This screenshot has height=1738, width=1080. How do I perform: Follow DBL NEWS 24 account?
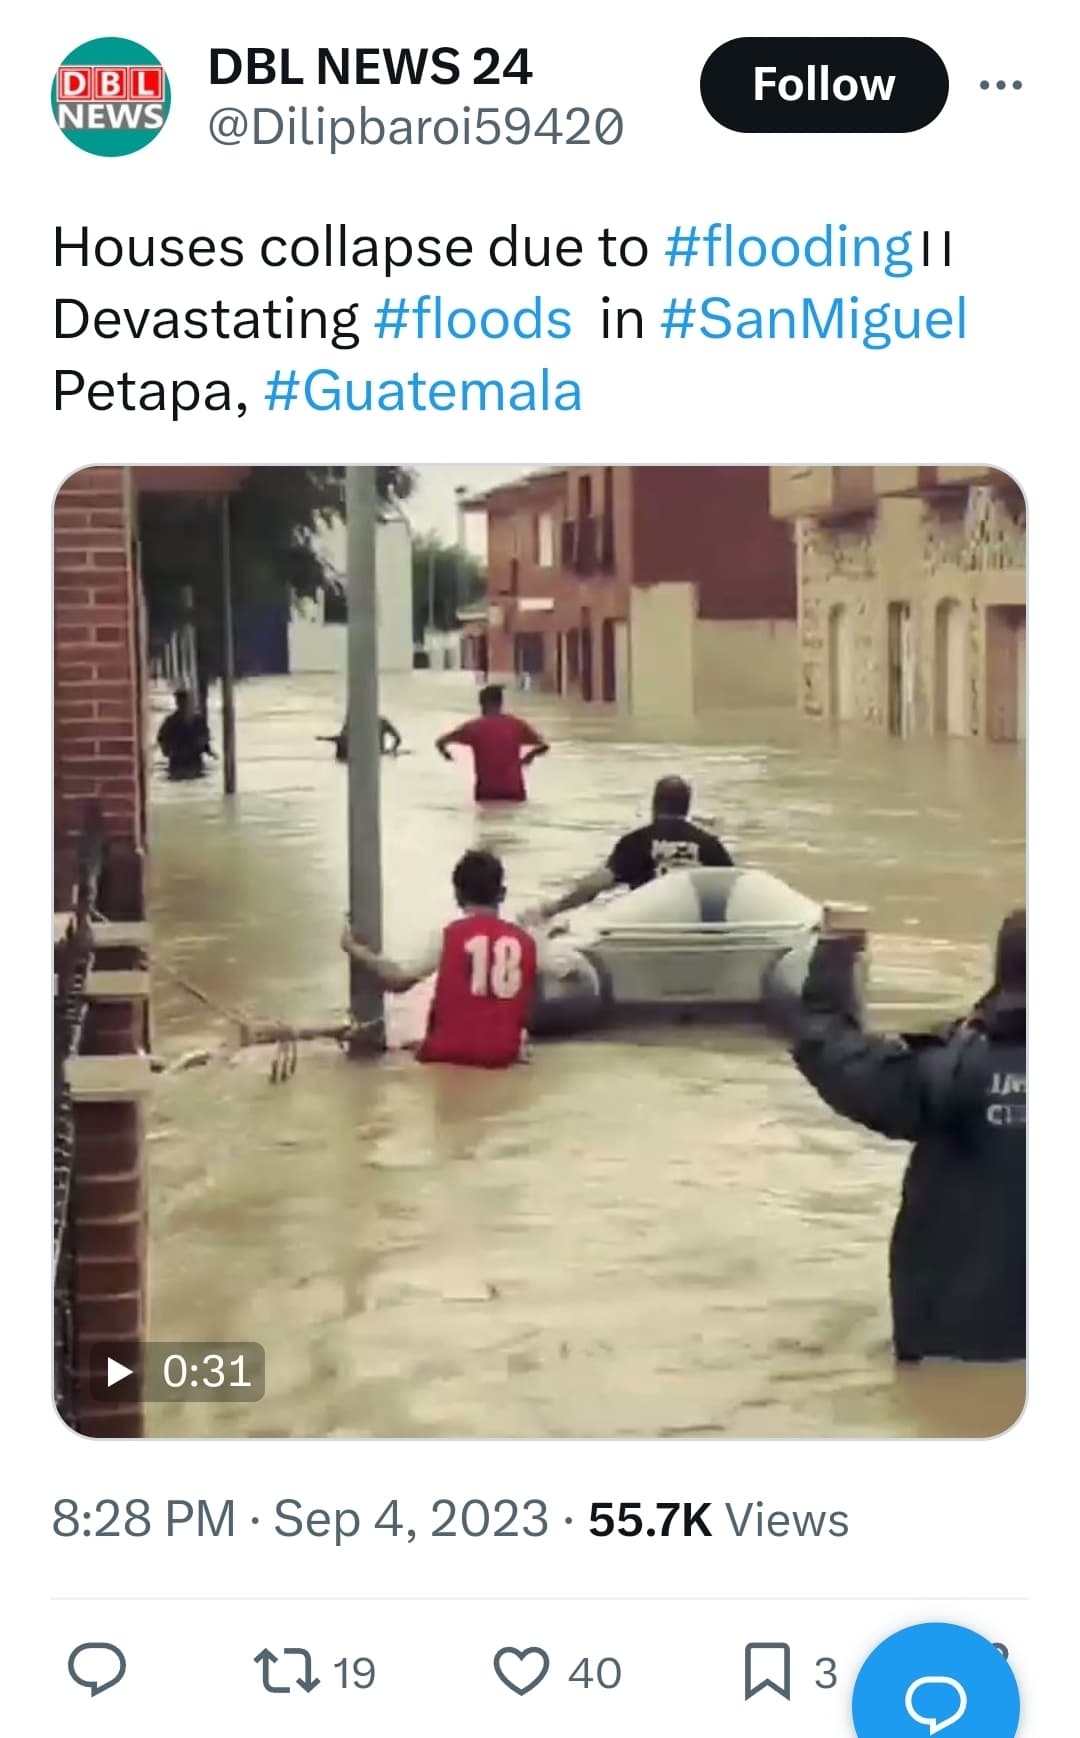(x=824, y=85)
